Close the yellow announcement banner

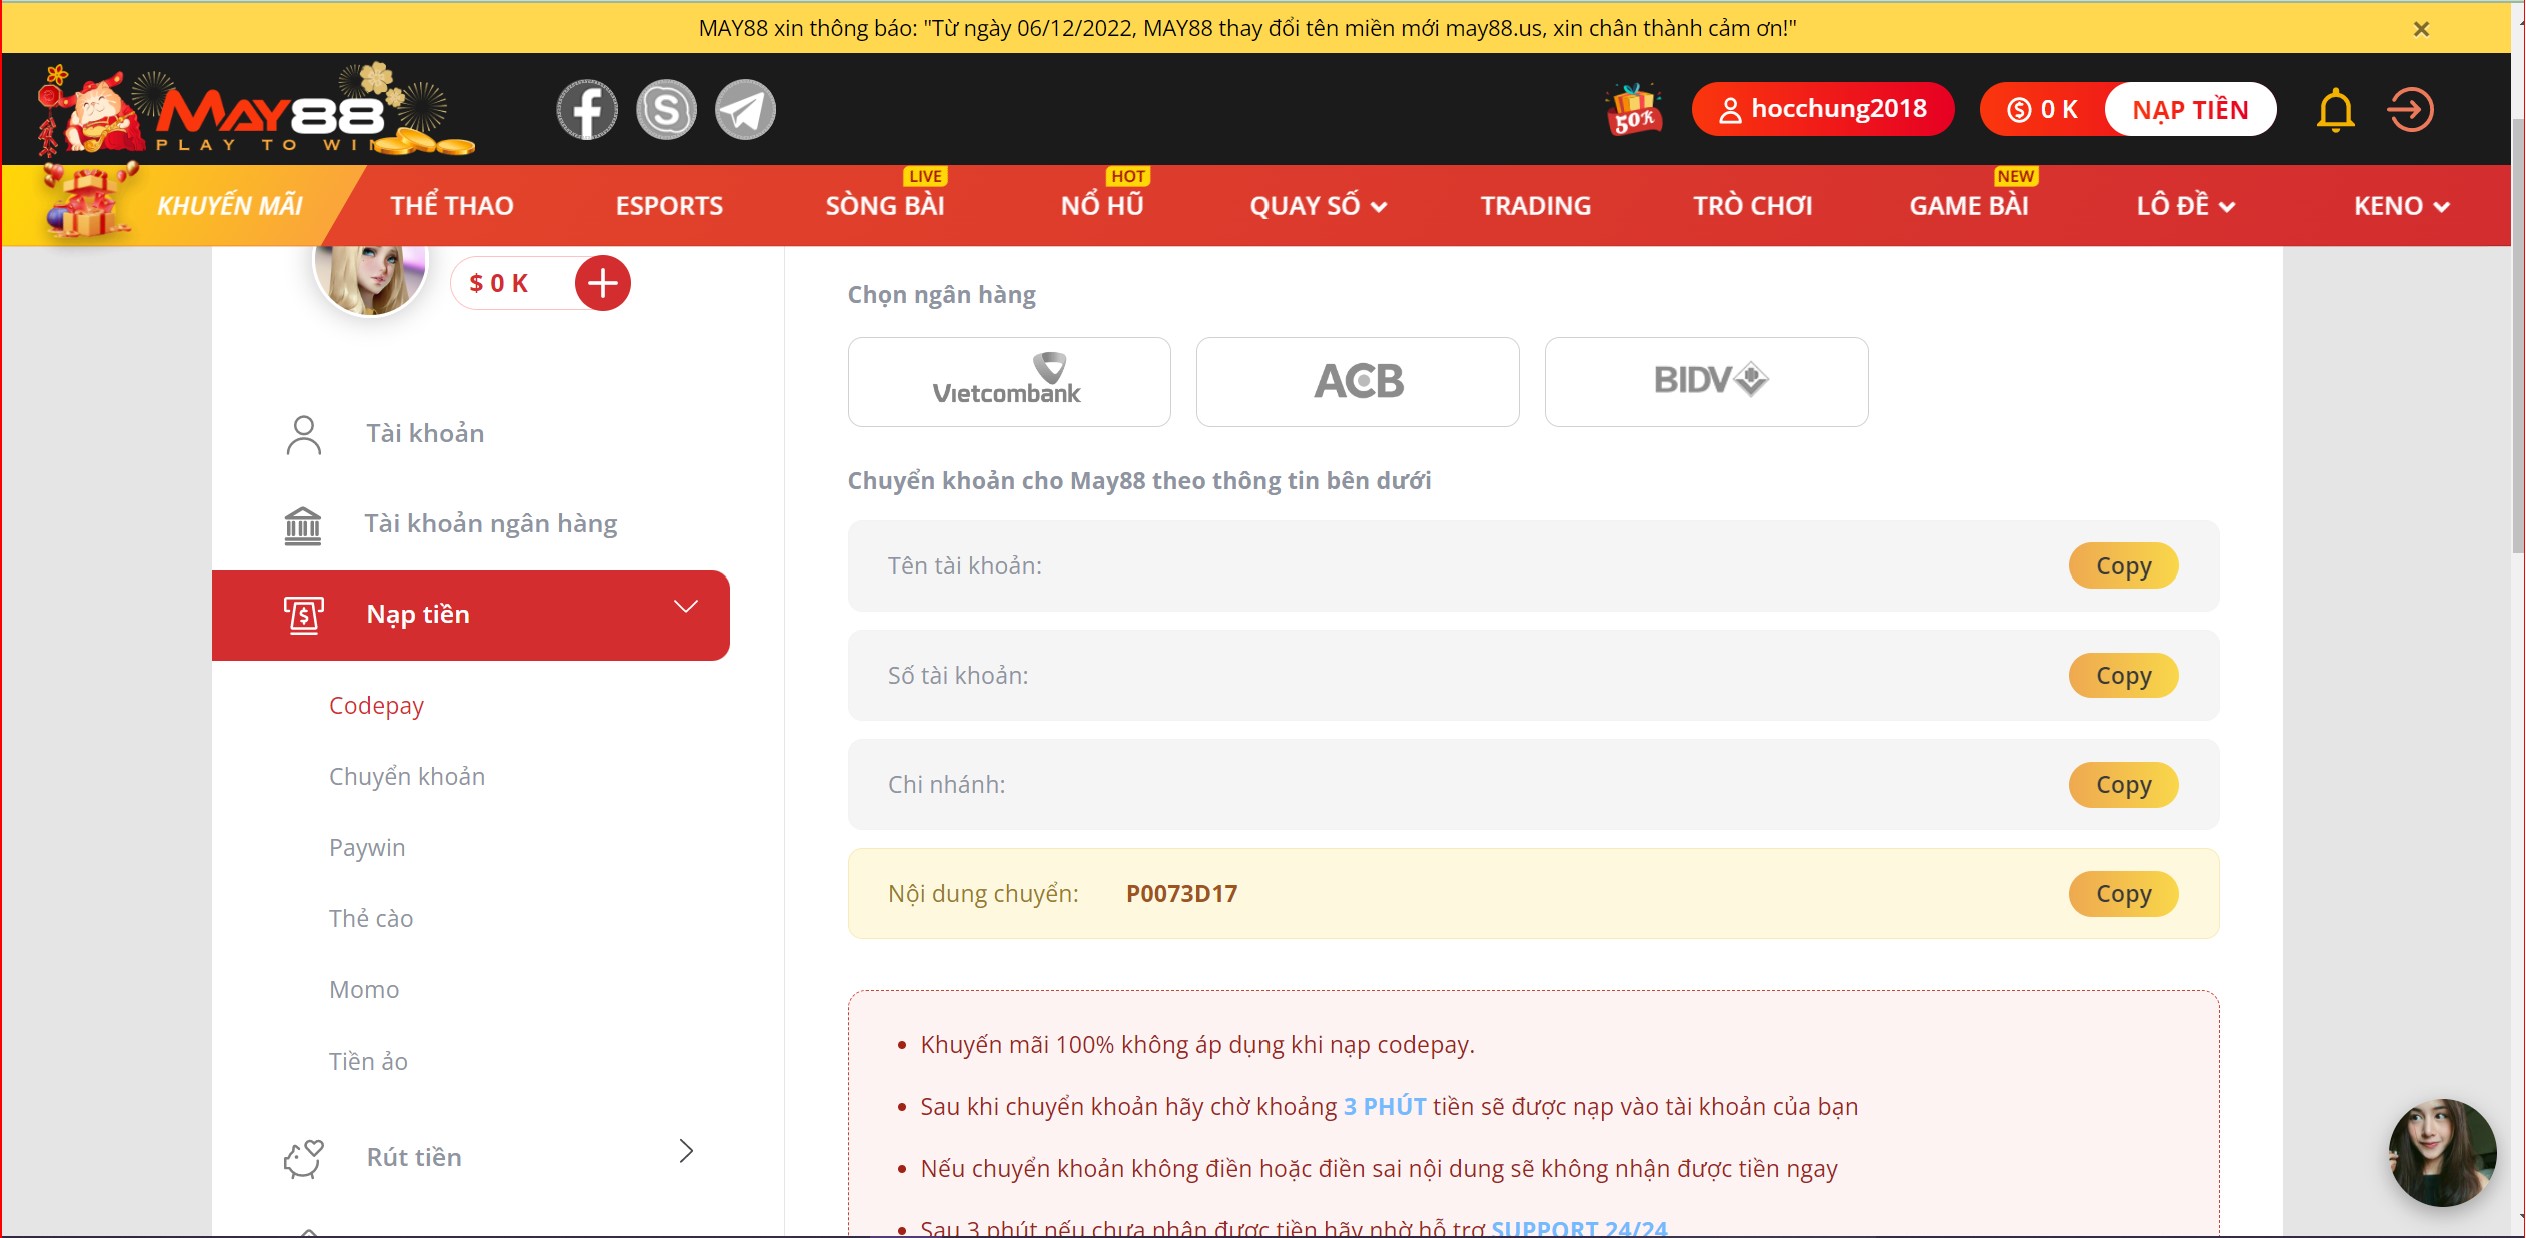point(2421,29)
